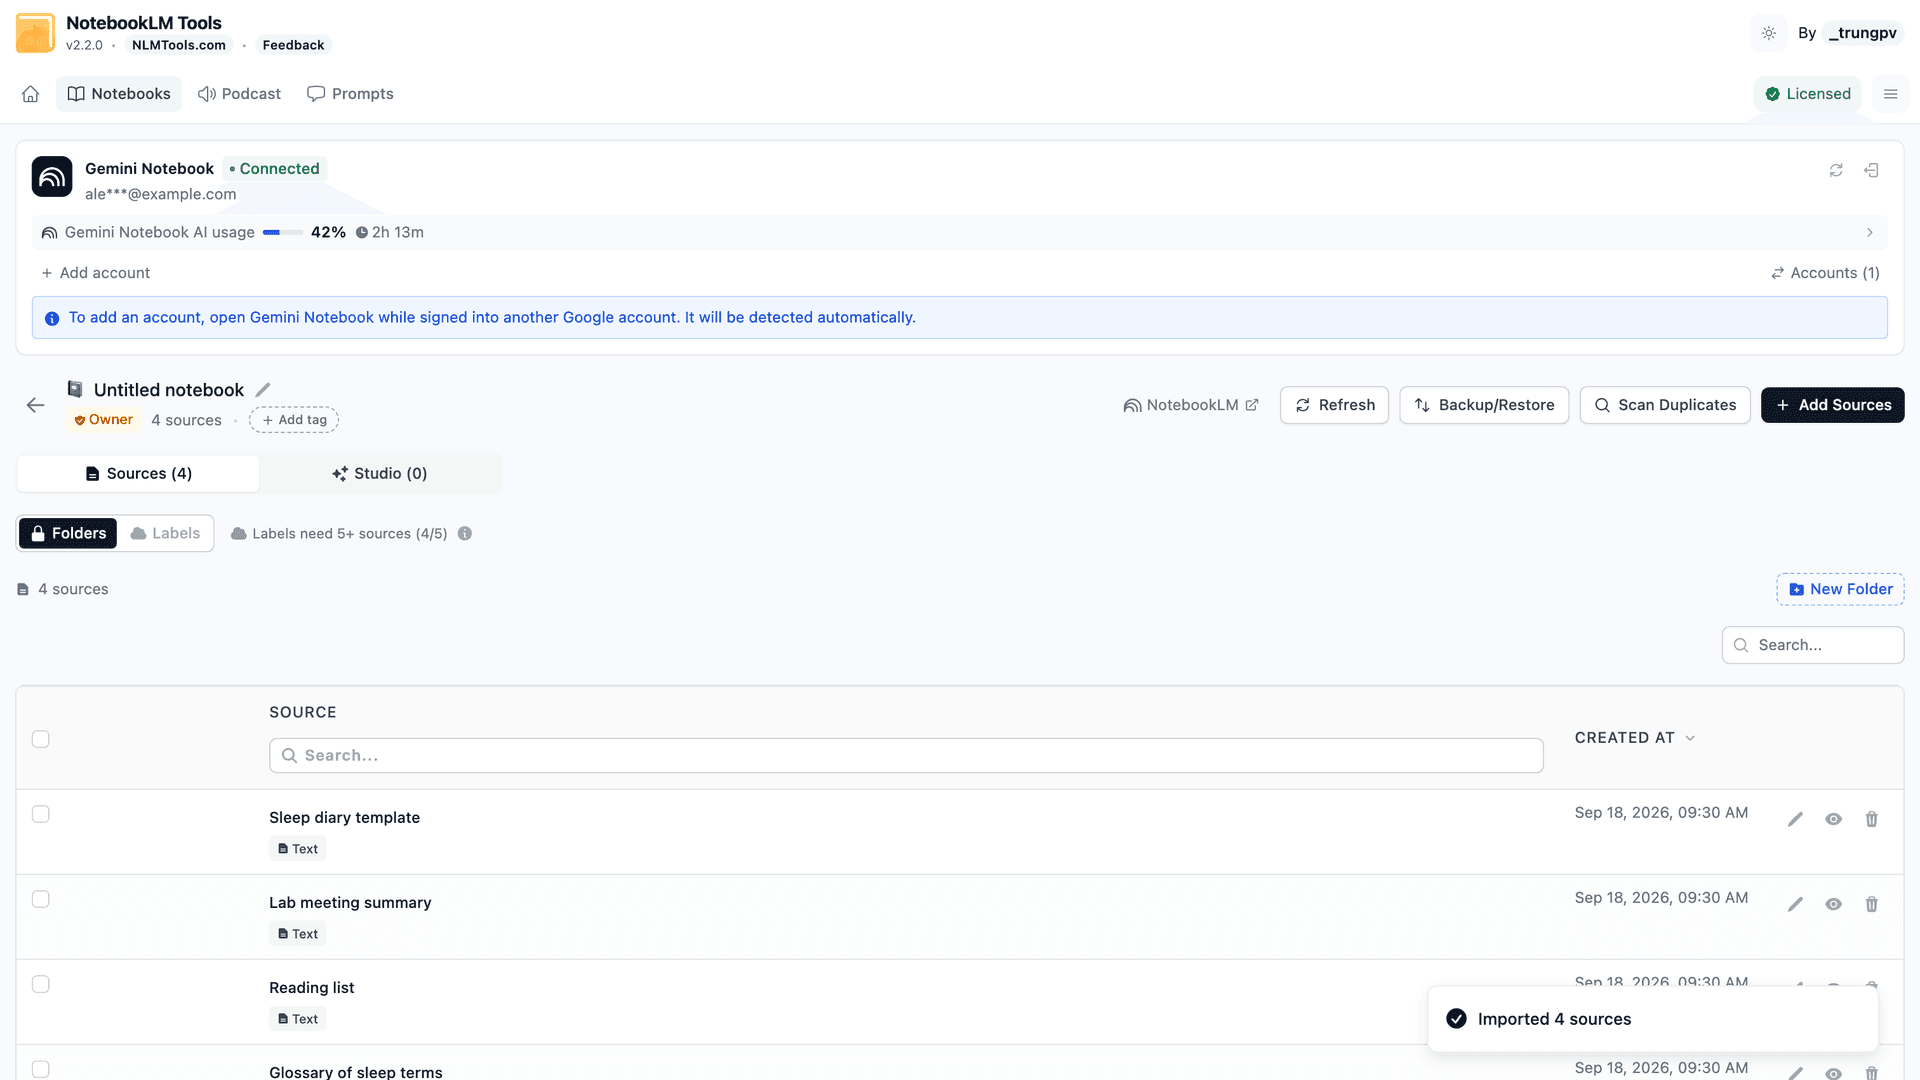Click Scan Duplicates button

(x=1665, y=405)
